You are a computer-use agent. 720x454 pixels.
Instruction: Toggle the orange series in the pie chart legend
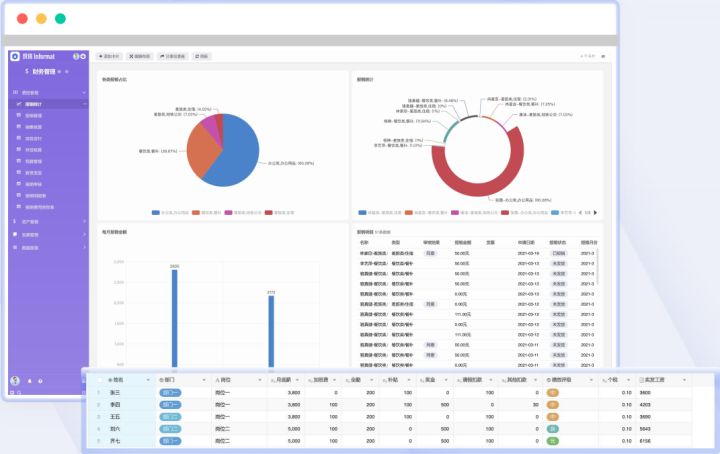(196, 213)
